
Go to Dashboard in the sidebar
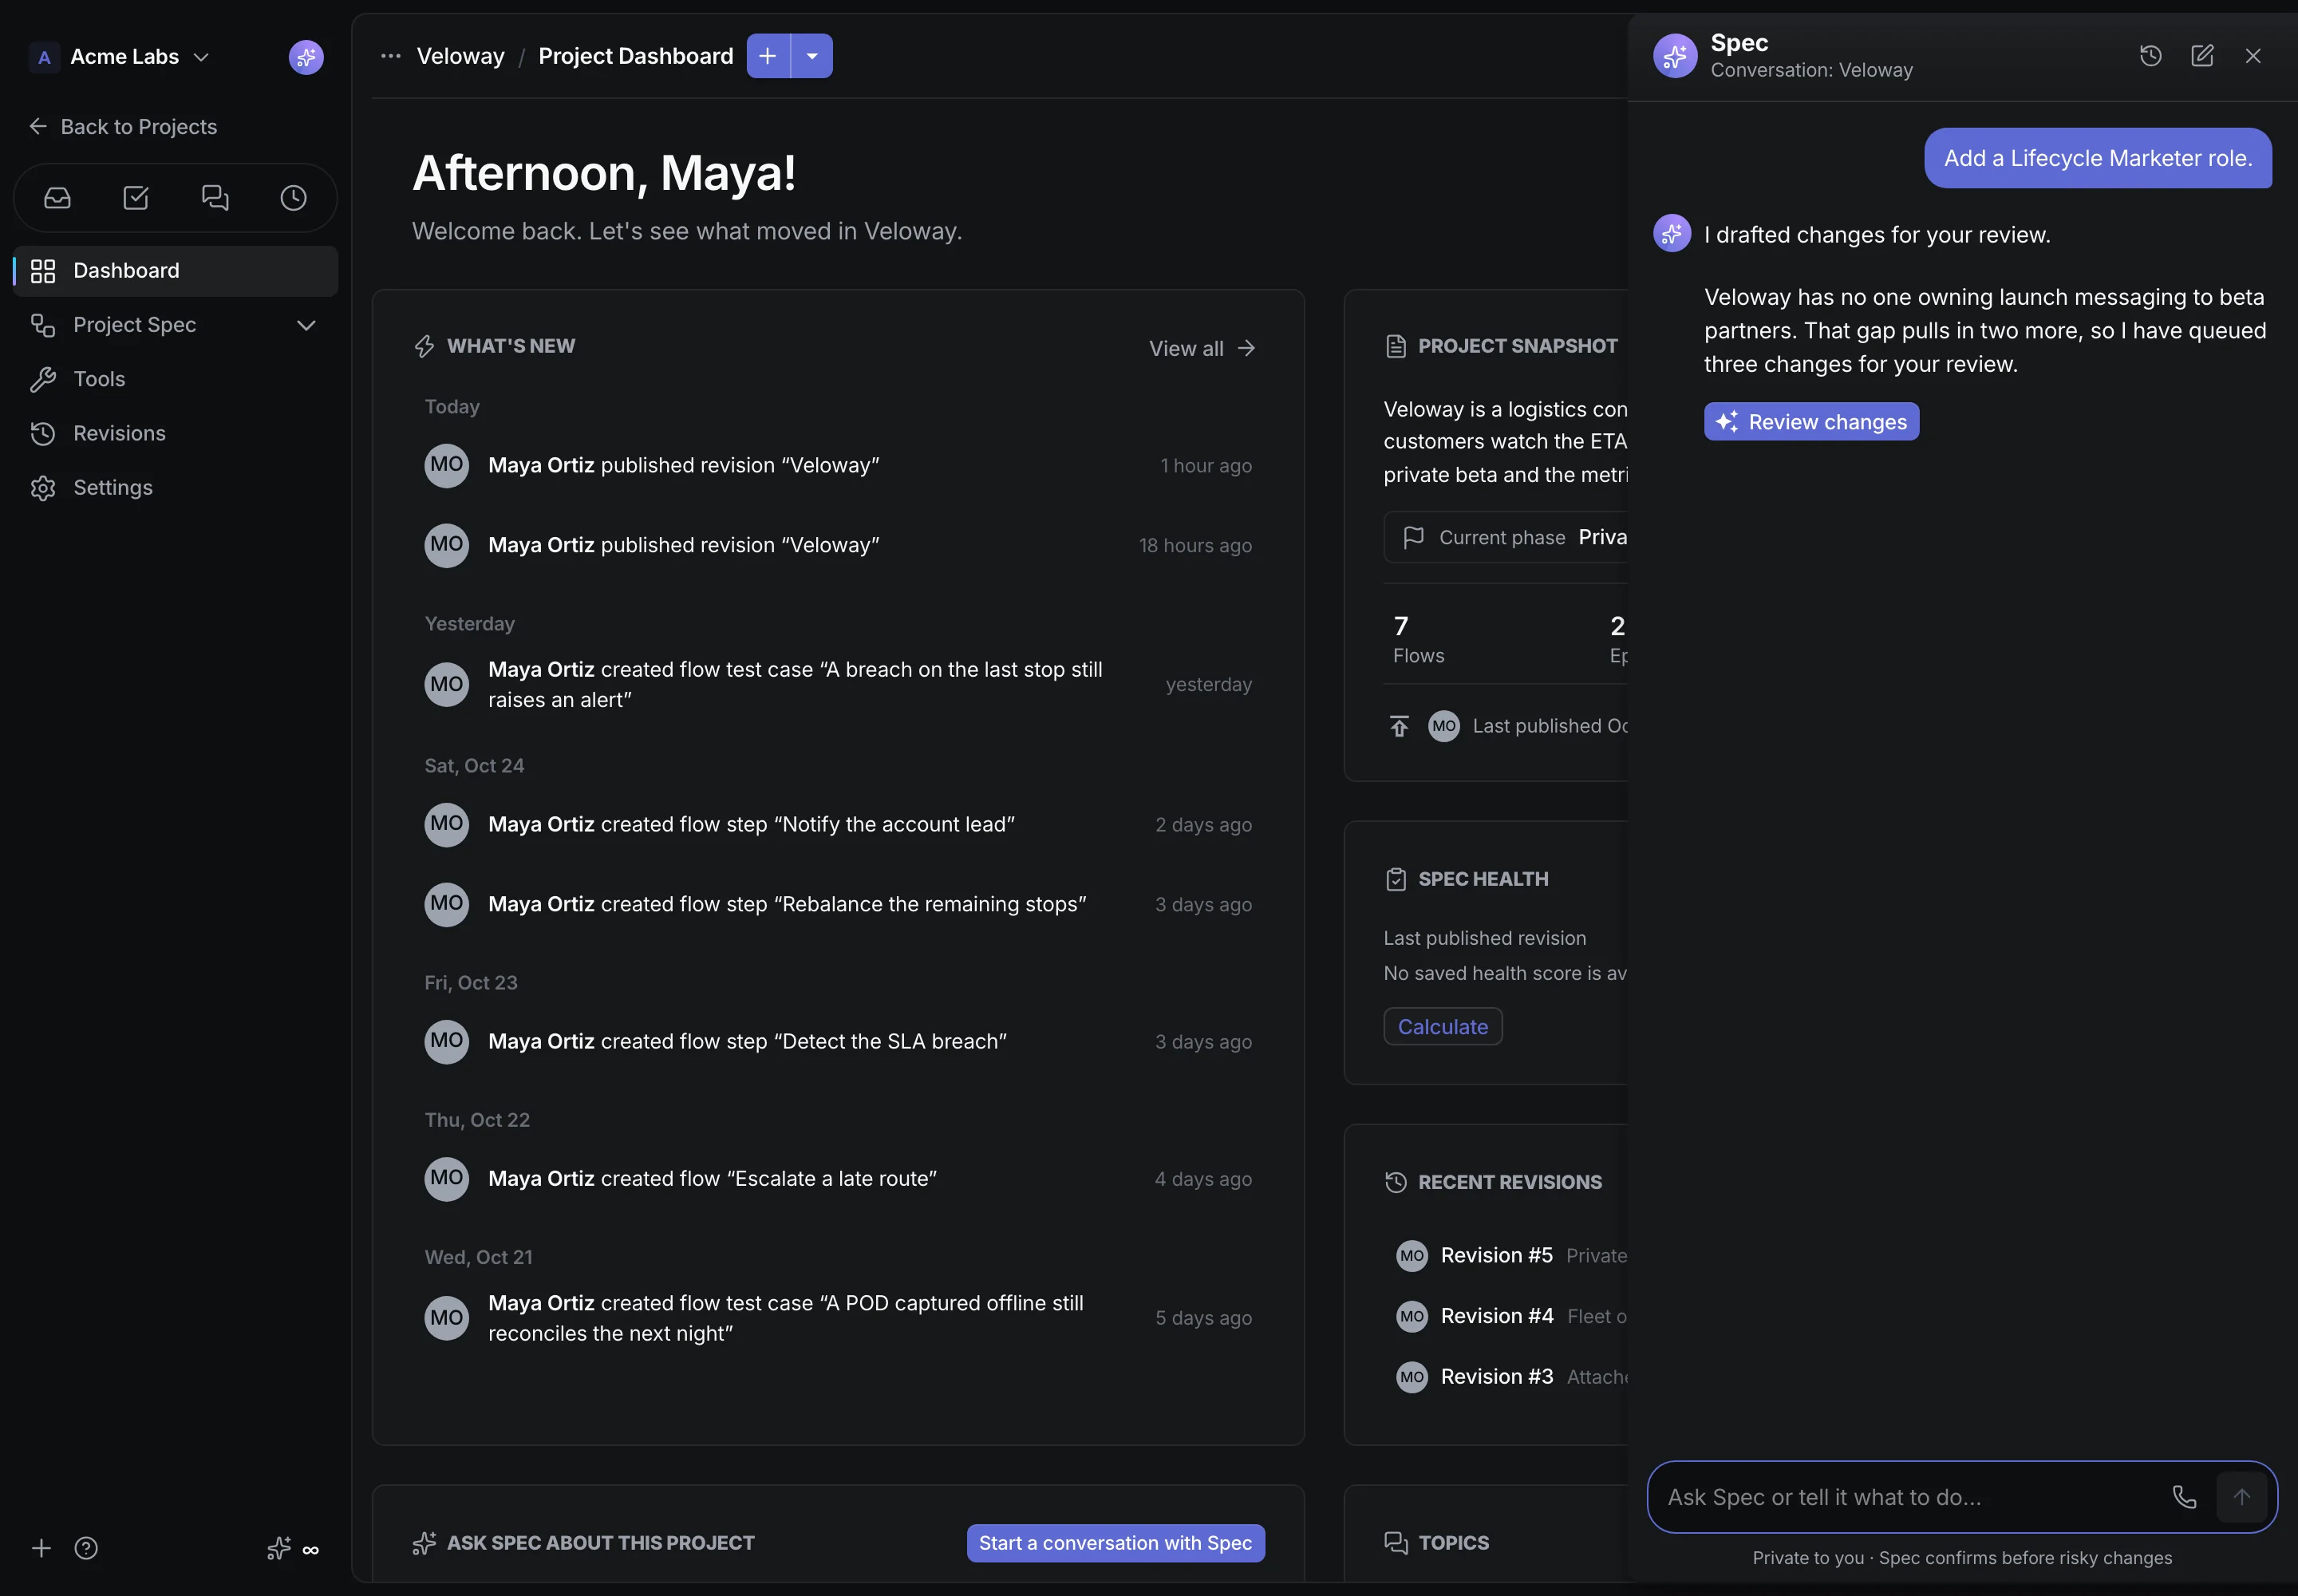(x=175, y=271)
